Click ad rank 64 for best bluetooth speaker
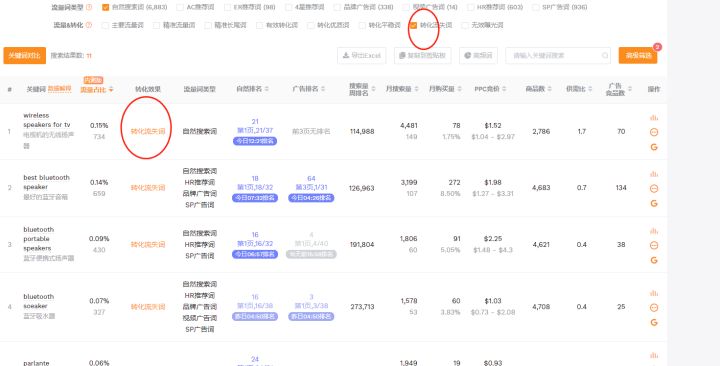 (311, 179)
